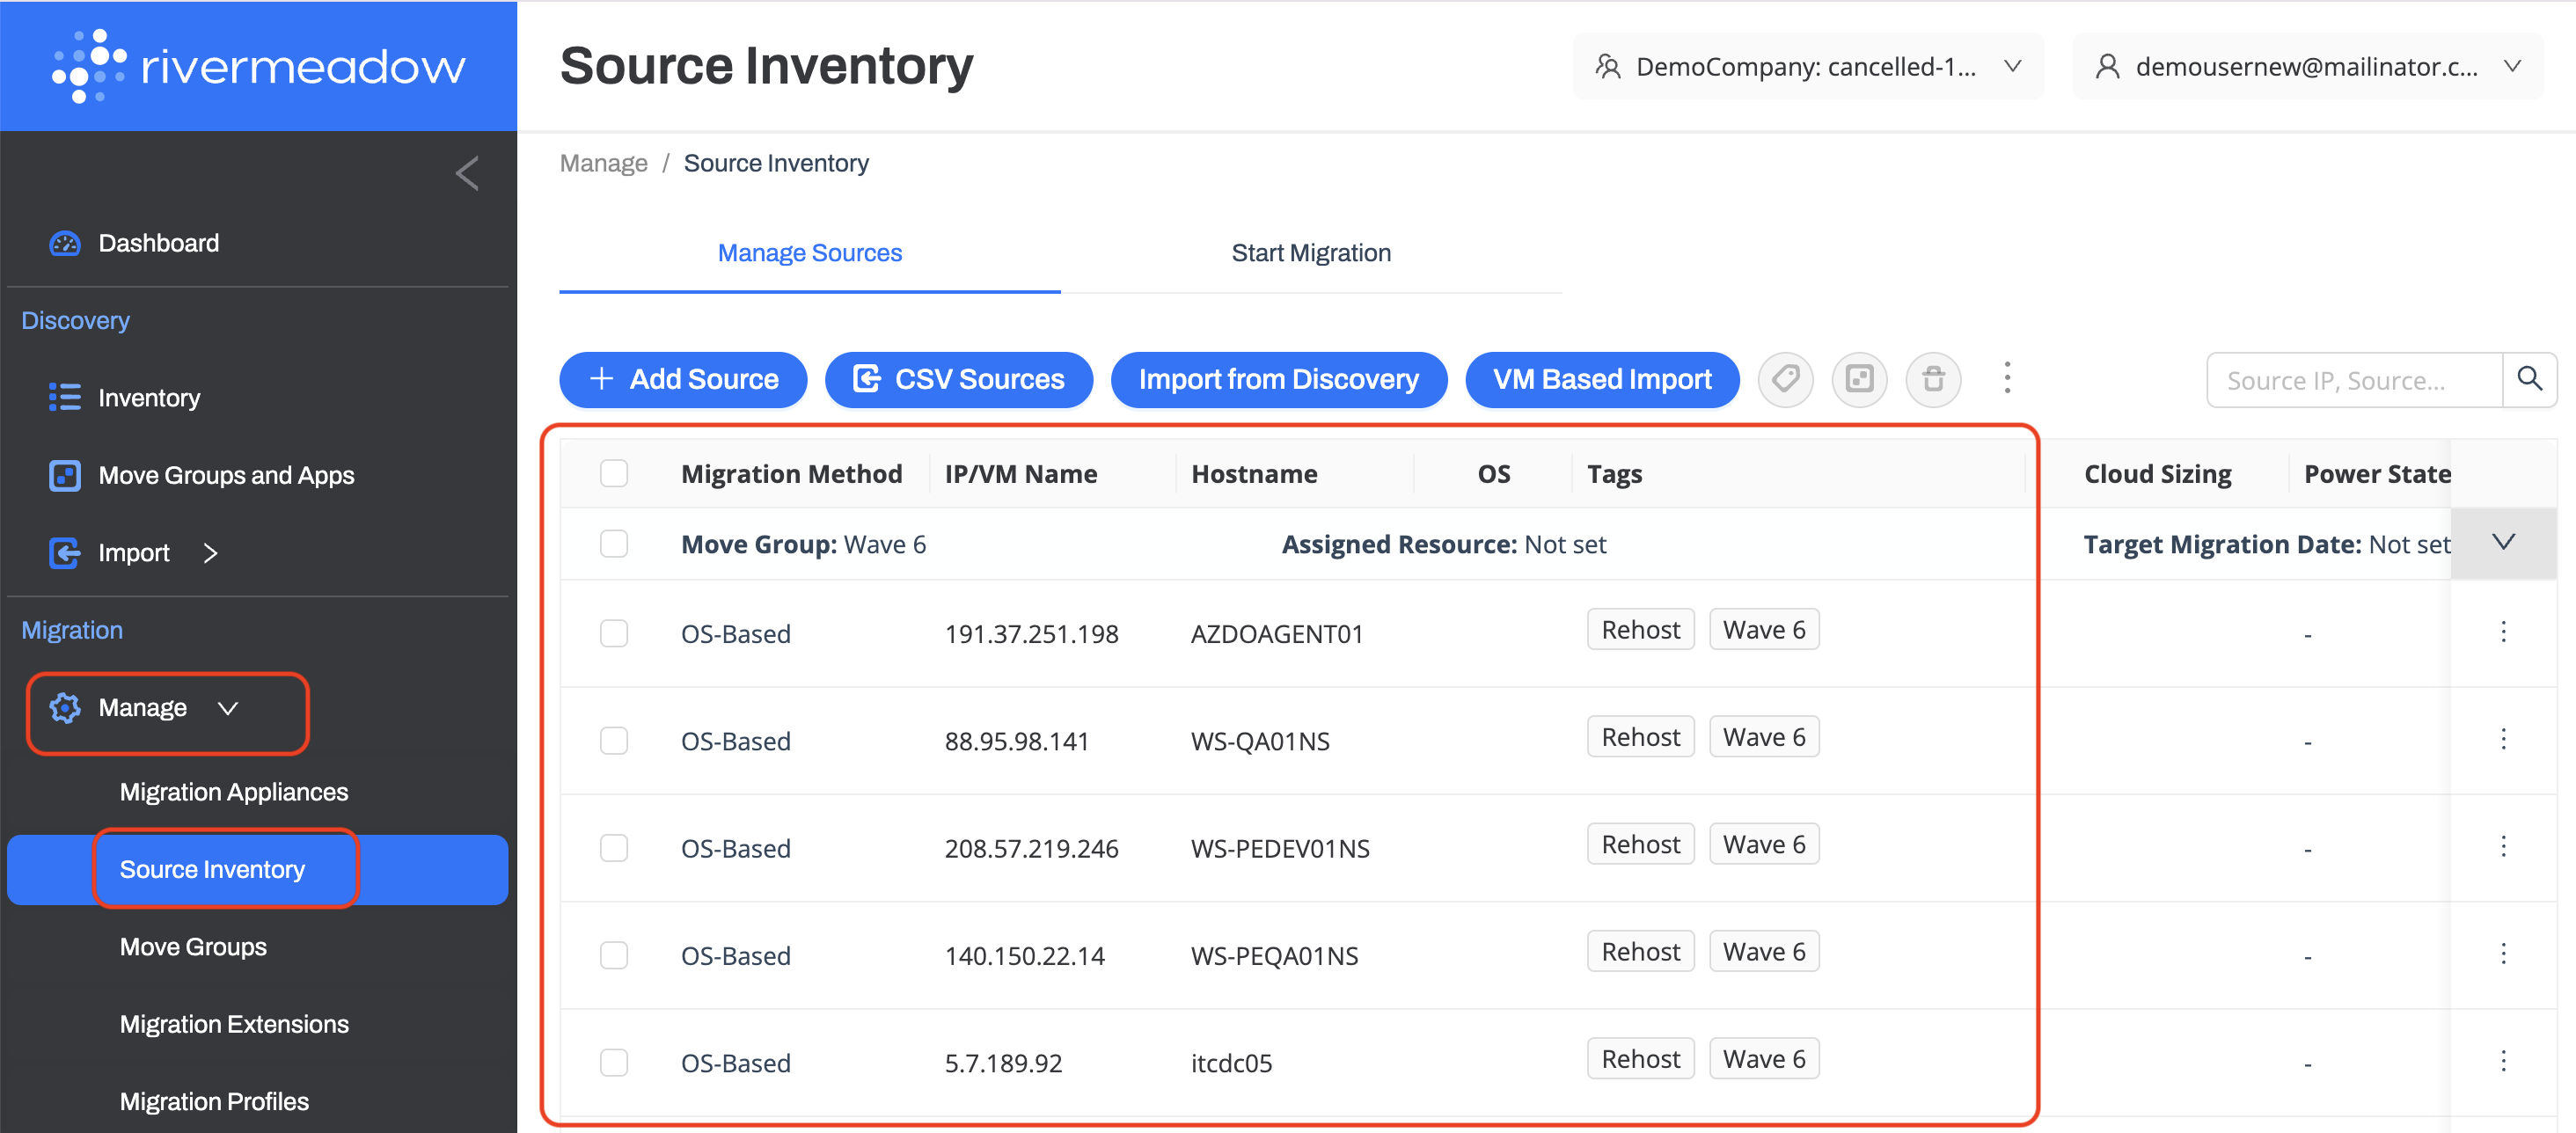Open row actions for WS-PEDEV01NS
Viewport: 2576px width, 1133px height.
[2503, 847]
